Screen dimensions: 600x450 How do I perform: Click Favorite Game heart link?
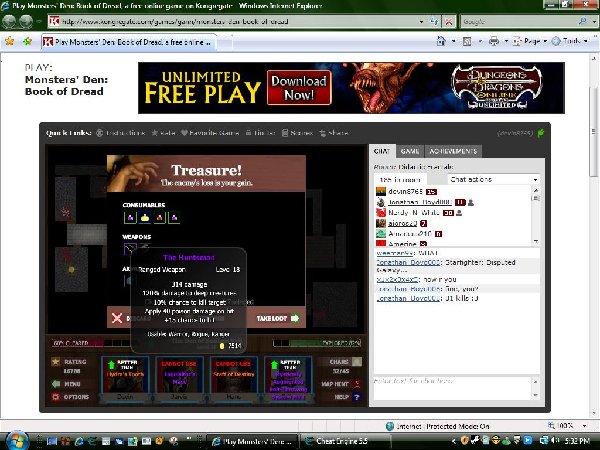click(x=210, y=133)
